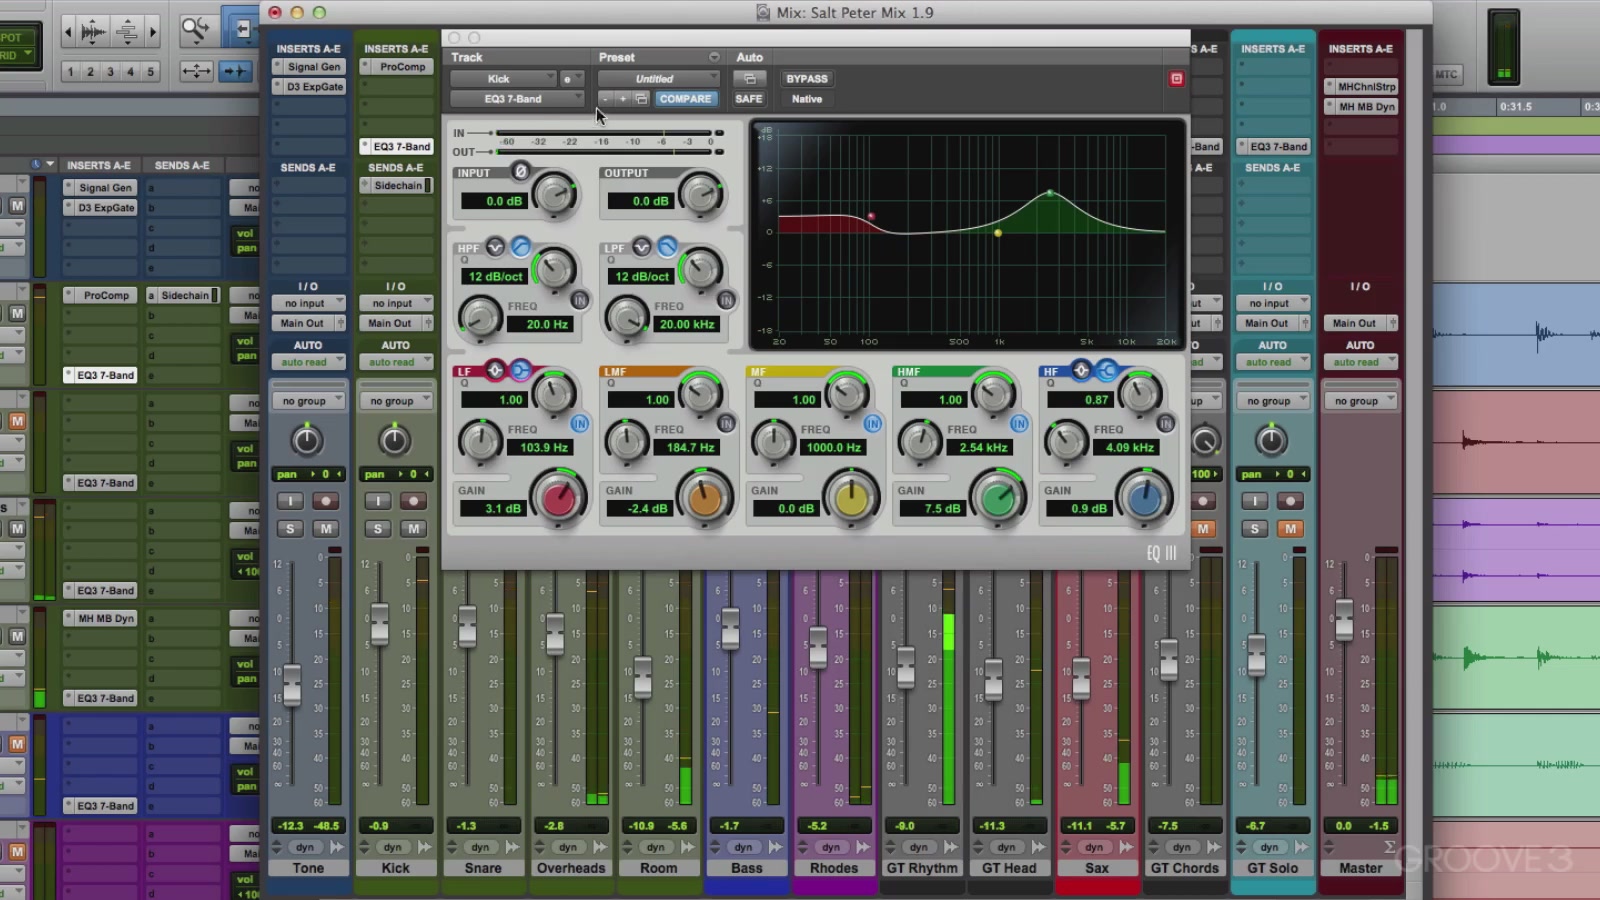Viewport: 1600px width, 900px height.
Task: Select the HPF notch filter type icon
Action: pyautogui.click(x=495, y=247)
